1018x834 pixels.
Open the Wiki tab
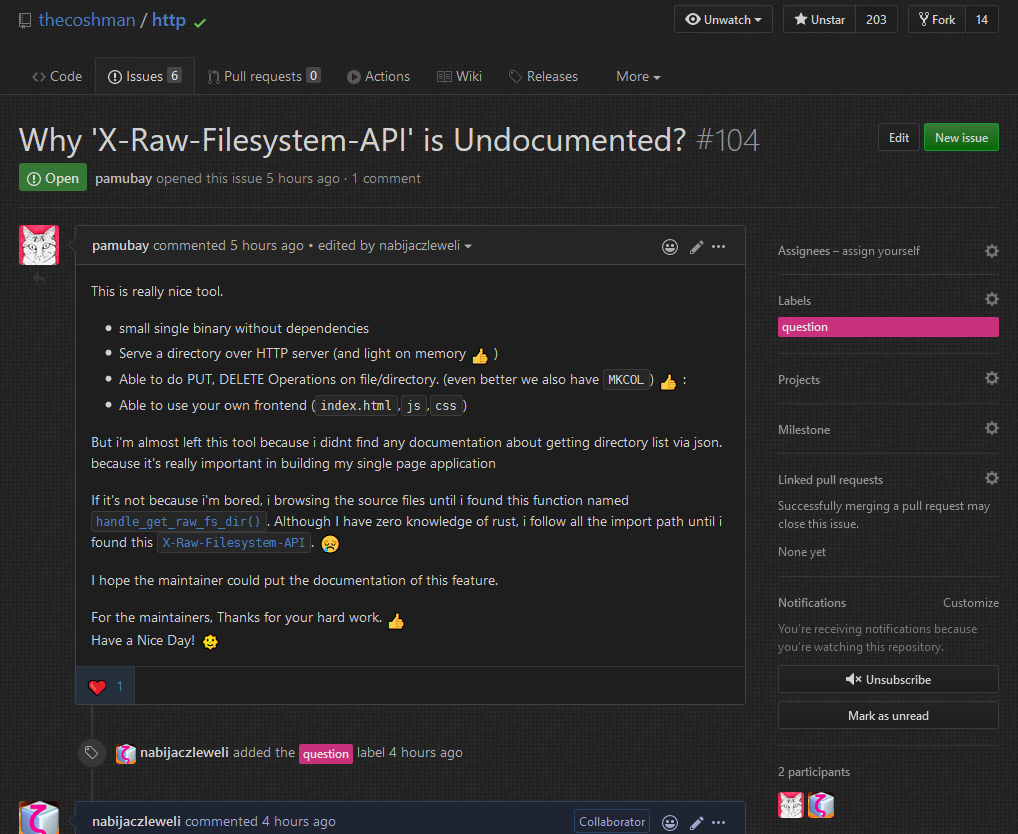(459, 76)
